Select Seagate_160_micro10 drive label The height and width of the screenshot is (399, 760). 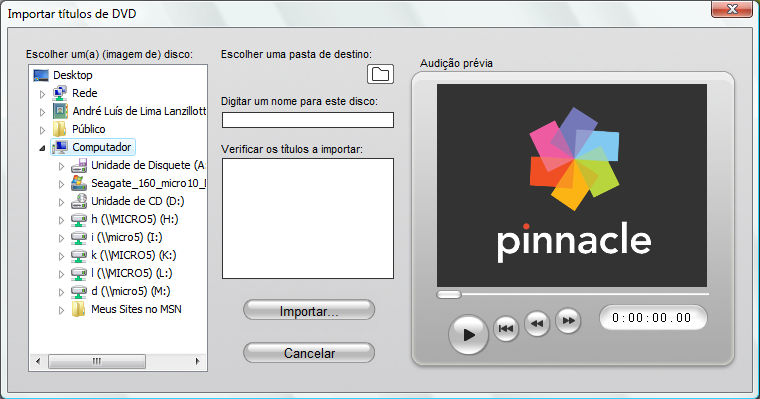point(149,183)
